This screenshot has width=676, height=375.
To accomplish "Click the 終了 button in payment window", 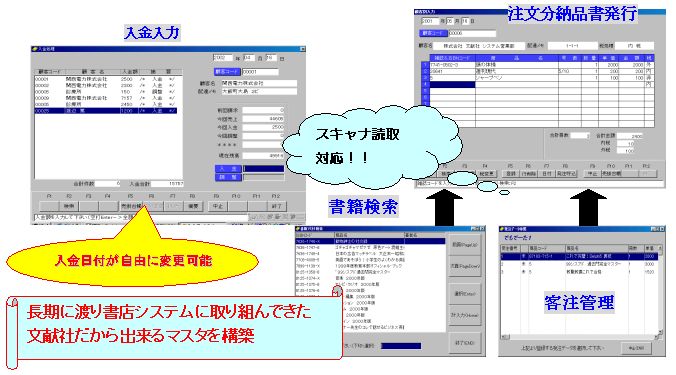I will click(x=276, y=206).
